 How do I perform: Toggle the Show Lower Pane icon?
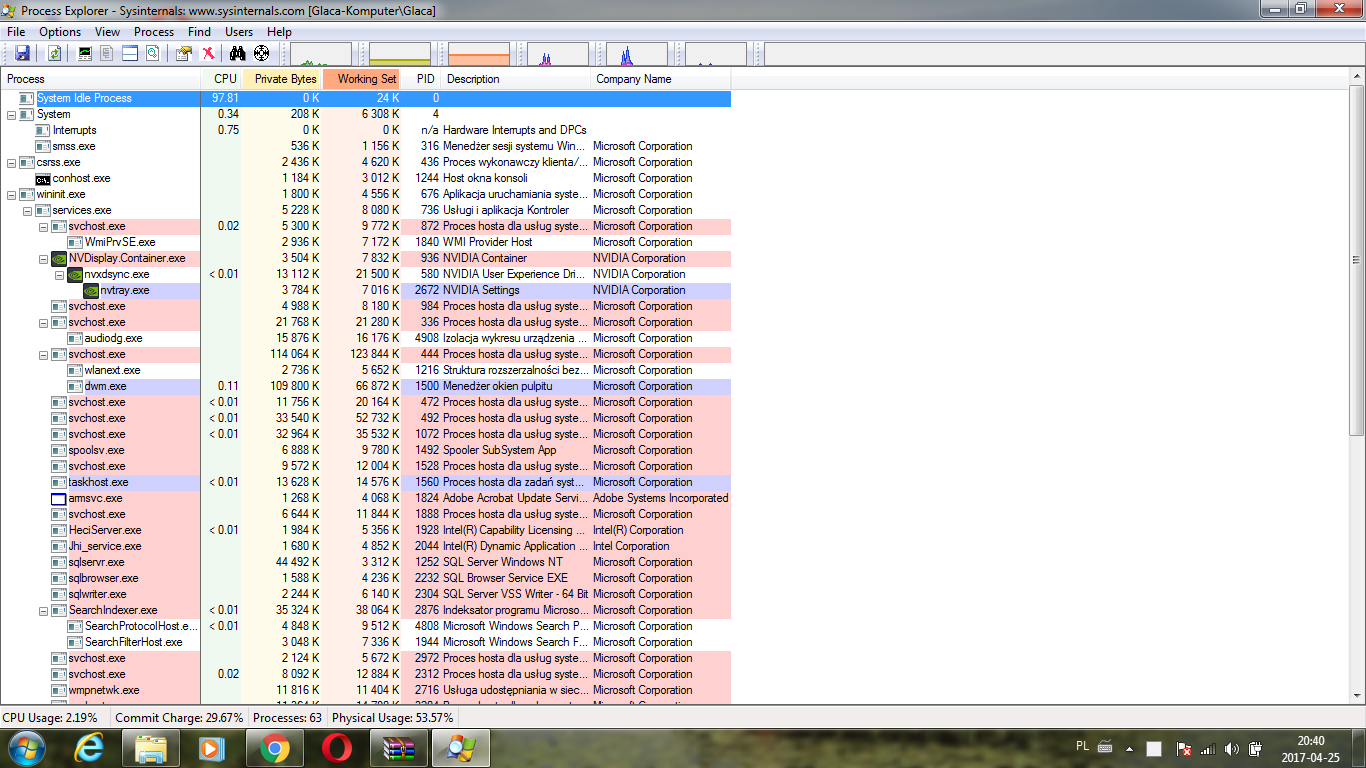(130, 53)
